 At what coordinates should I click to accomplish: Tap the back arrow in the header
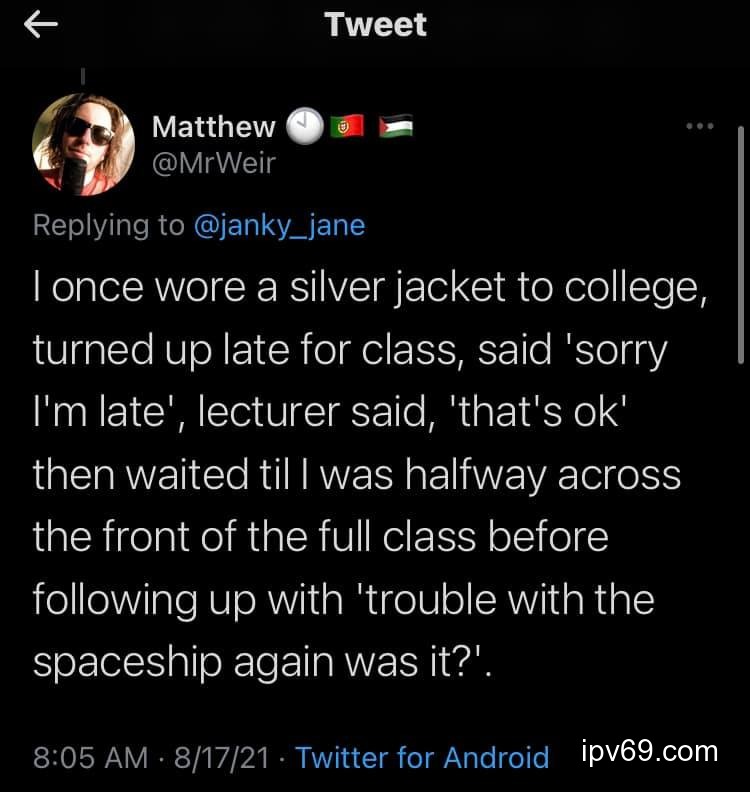click(x=43, y=26)
